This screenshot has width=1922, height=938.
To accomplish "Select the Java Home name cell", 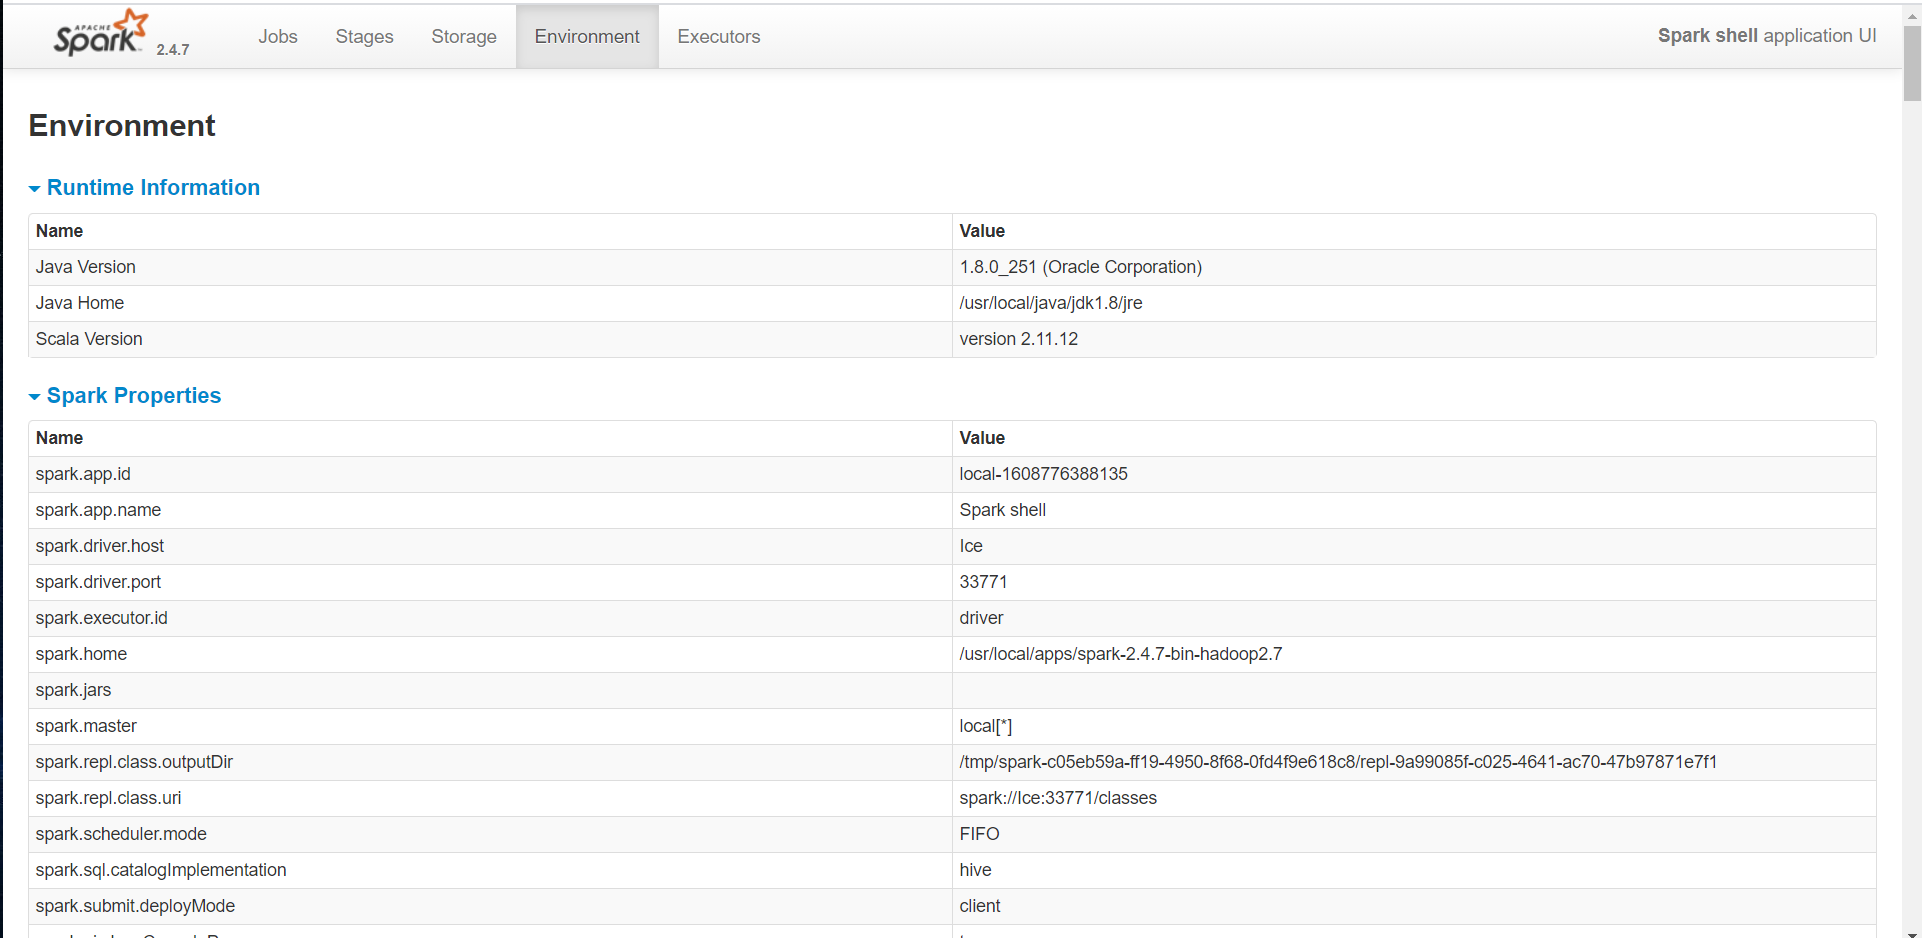I will [x=490, y=303].
